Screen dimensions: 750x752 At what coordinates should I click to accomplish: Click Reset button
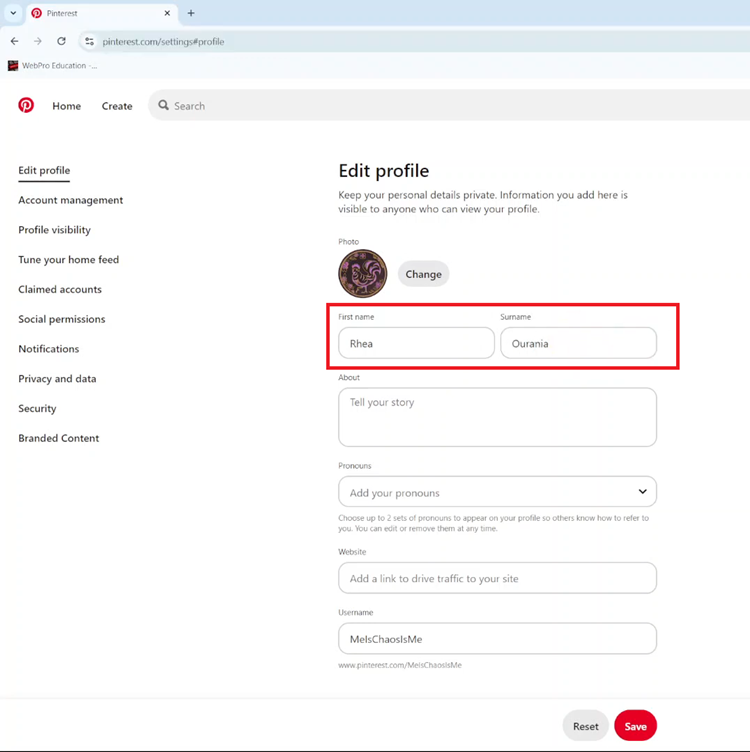tap(586, 726)
